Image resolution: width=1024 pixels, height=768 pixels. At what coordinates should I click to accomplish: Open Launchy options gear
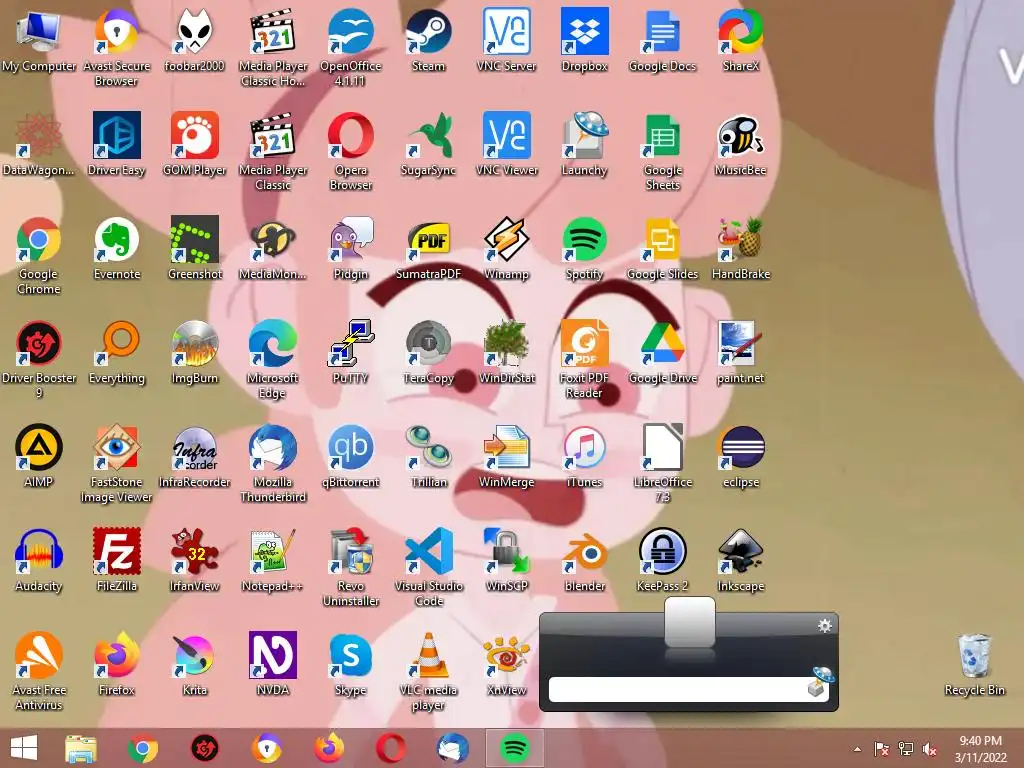click(x=825, y=626)
